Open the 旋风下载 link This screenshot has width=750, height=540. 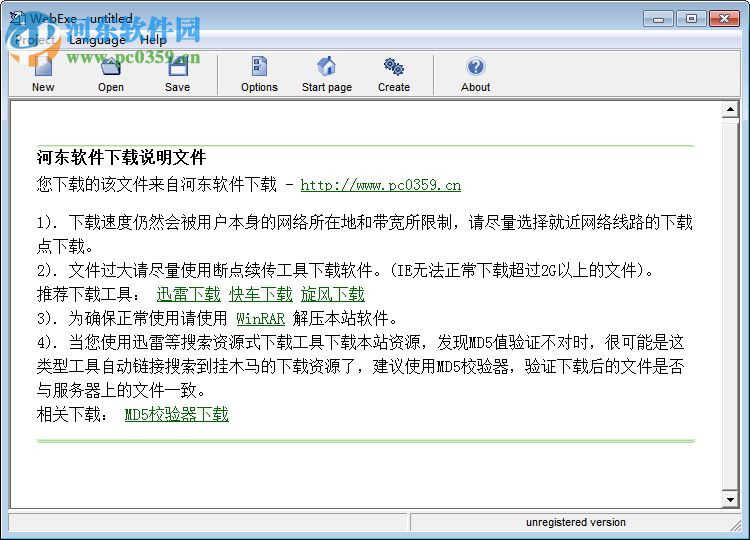tap(333, 294)
